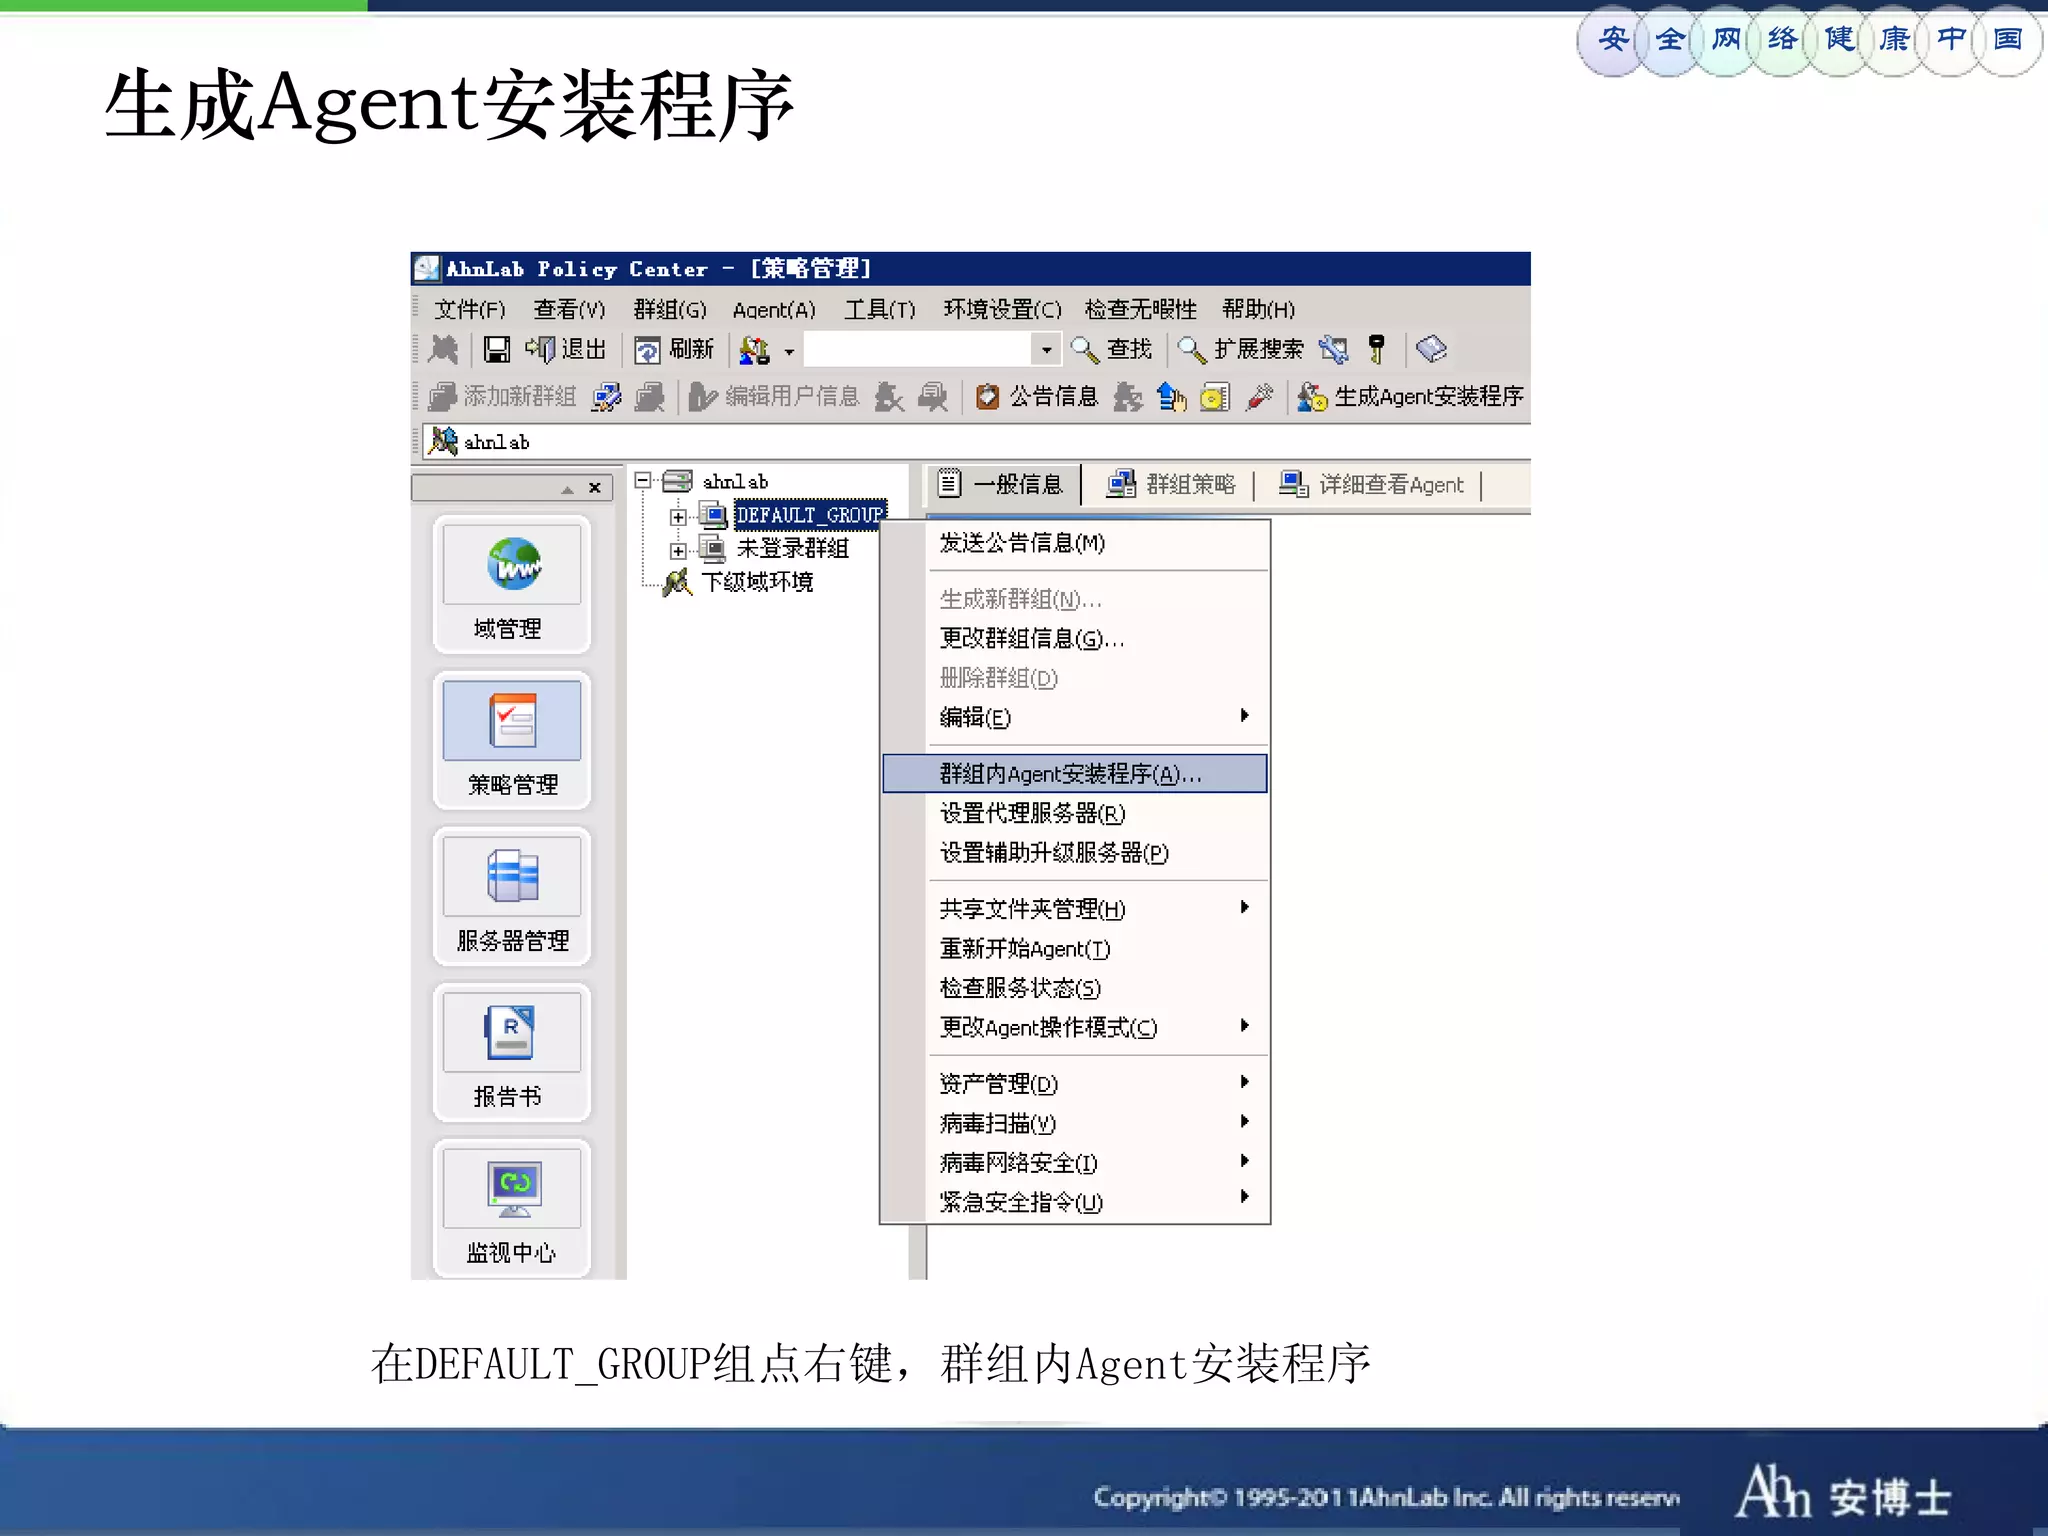The width and height of the screenshot is (2048, 1536).
Task: Open the small arrow next to user search icon
Action: [x=789, y=351]
